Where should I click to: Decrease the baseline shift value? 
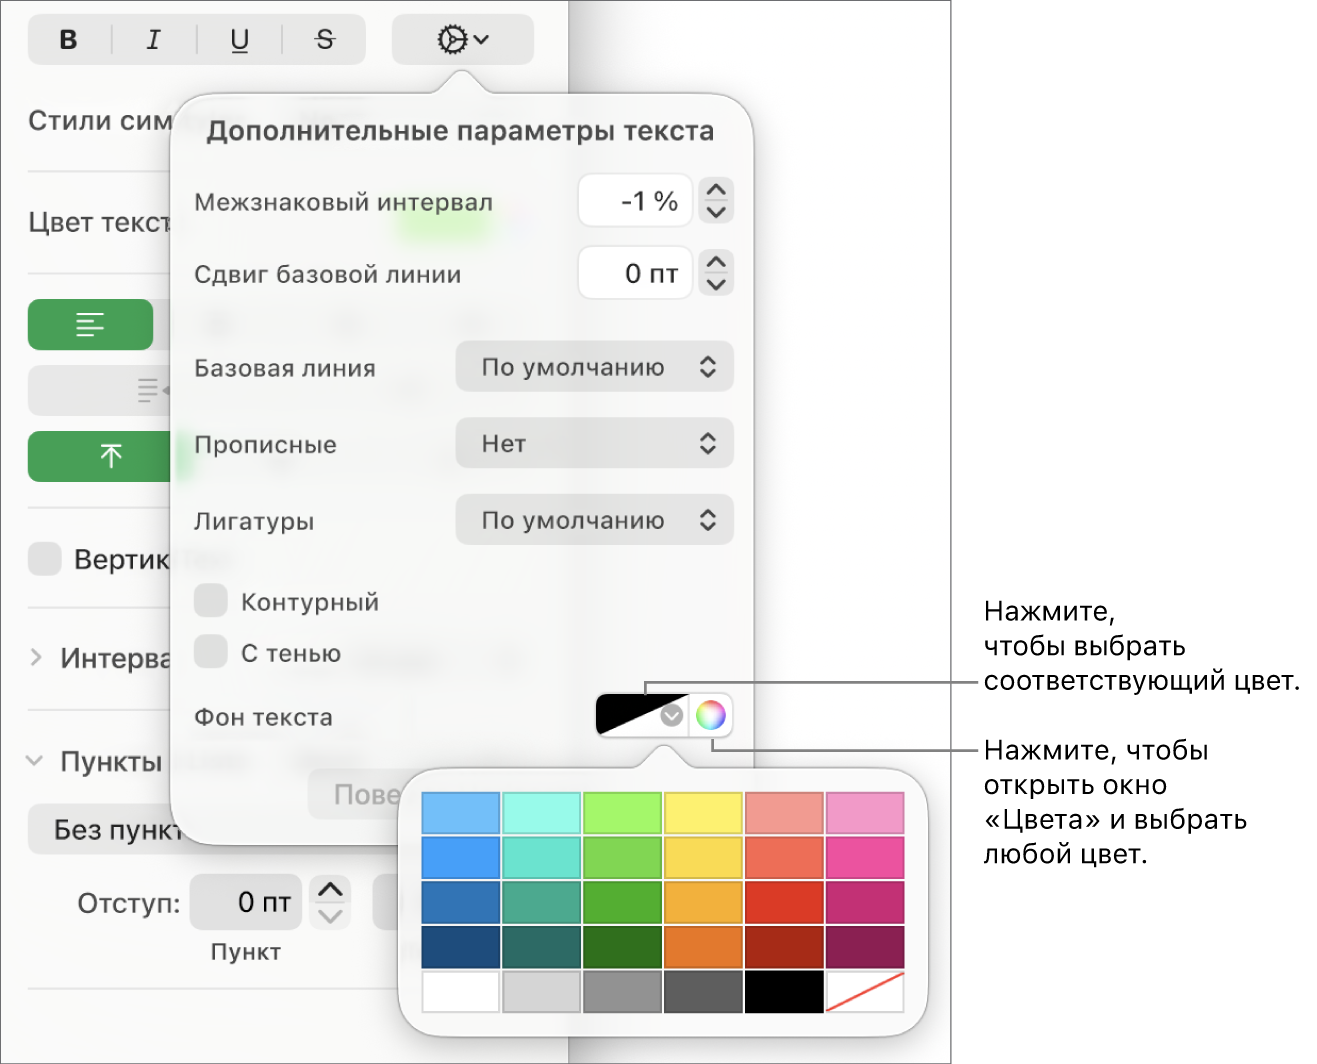(x=716, y=284)
